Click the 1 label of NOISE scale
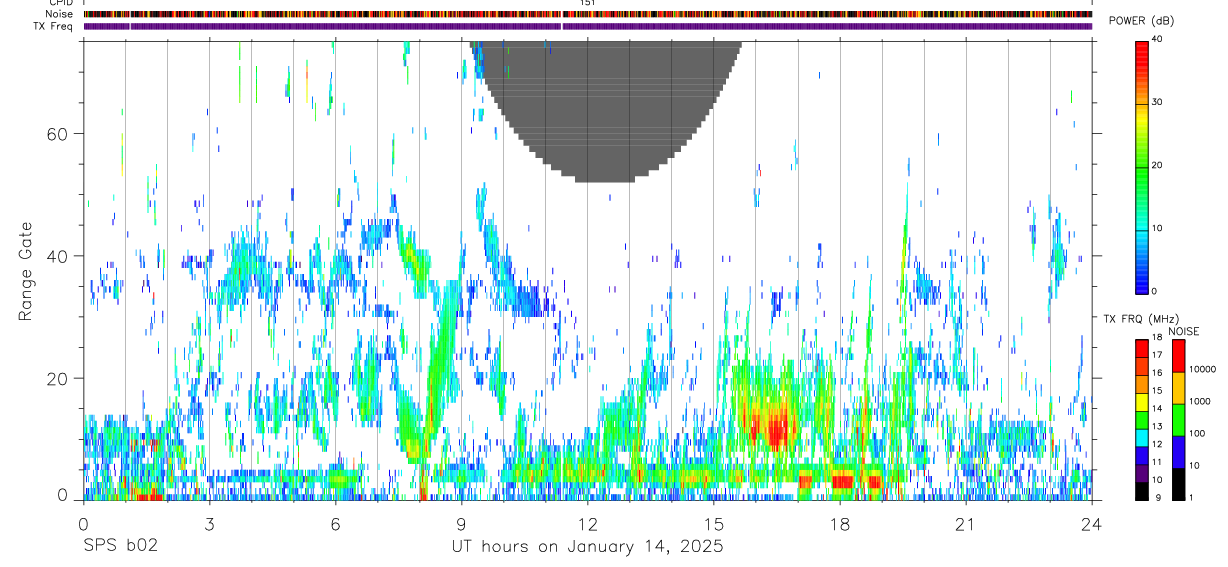Viewport: 1228px width, 567px height. [x=1191, y=497]
